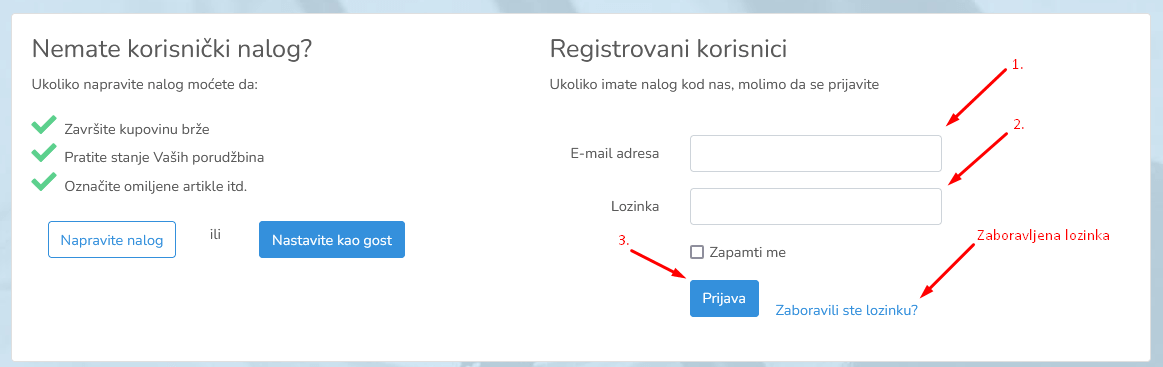Image resolution: width=1163 pixels, height=367 pixels.
Task: Click the green checkmark beside Označite omiljene artikle
Action: tap(45, 182)
